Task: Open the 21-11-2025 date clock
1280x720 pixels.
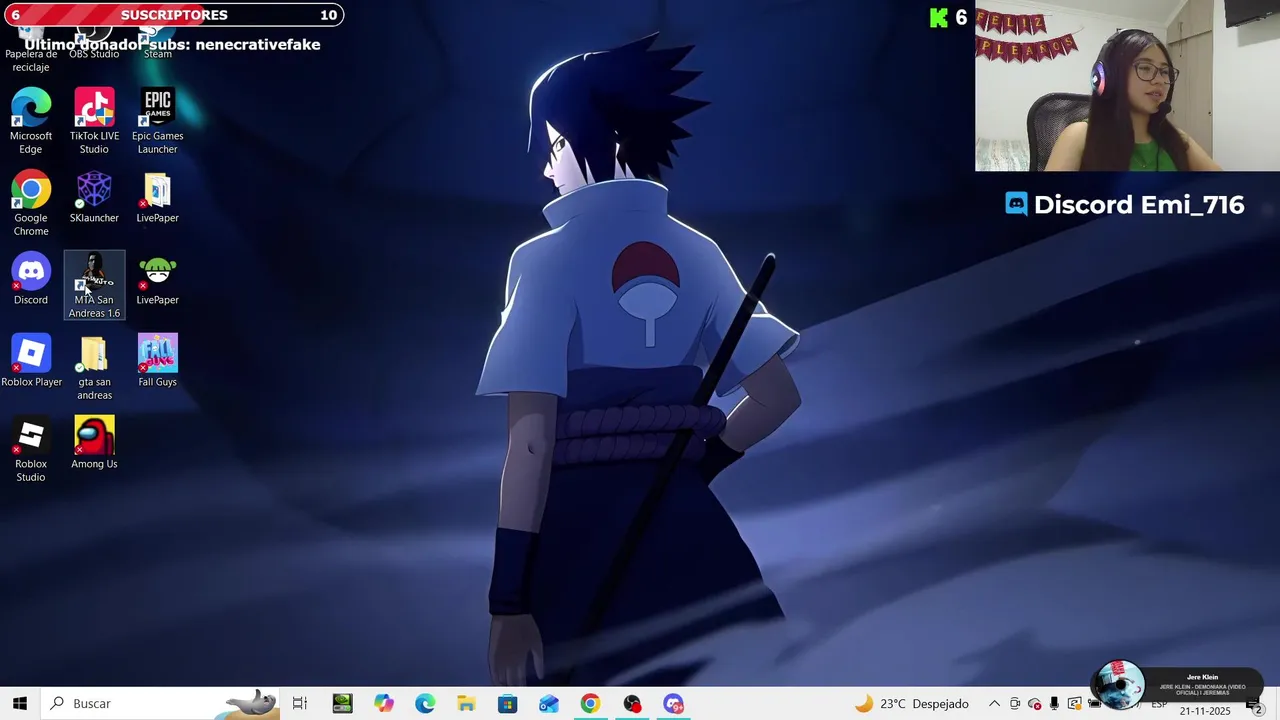Action: click(x=1204, y=711)
